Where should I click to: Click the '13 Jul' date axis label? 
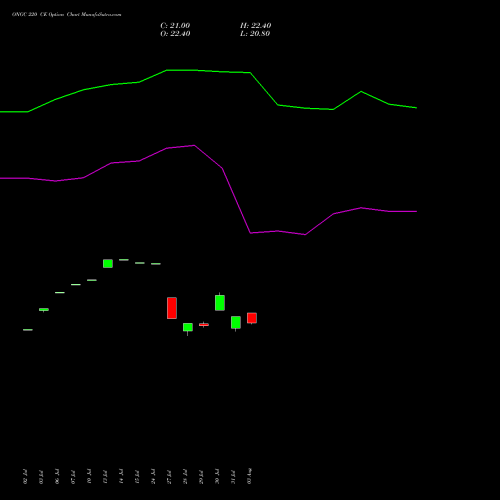(105, 477)
